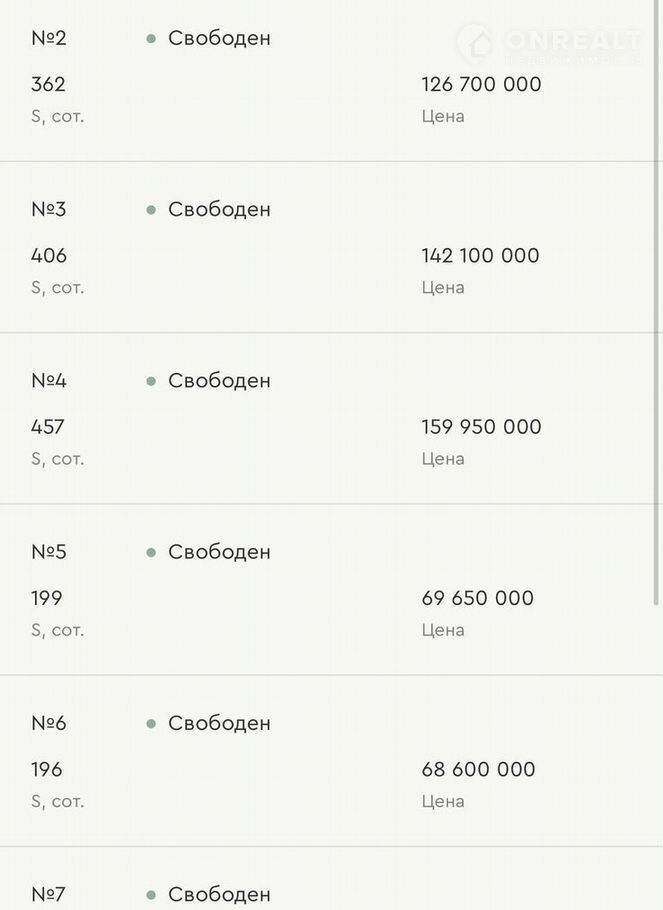This screenshot has width=663, height=910.
Task: Click the 159 950 000 price
Action: [x=481, y=427]
